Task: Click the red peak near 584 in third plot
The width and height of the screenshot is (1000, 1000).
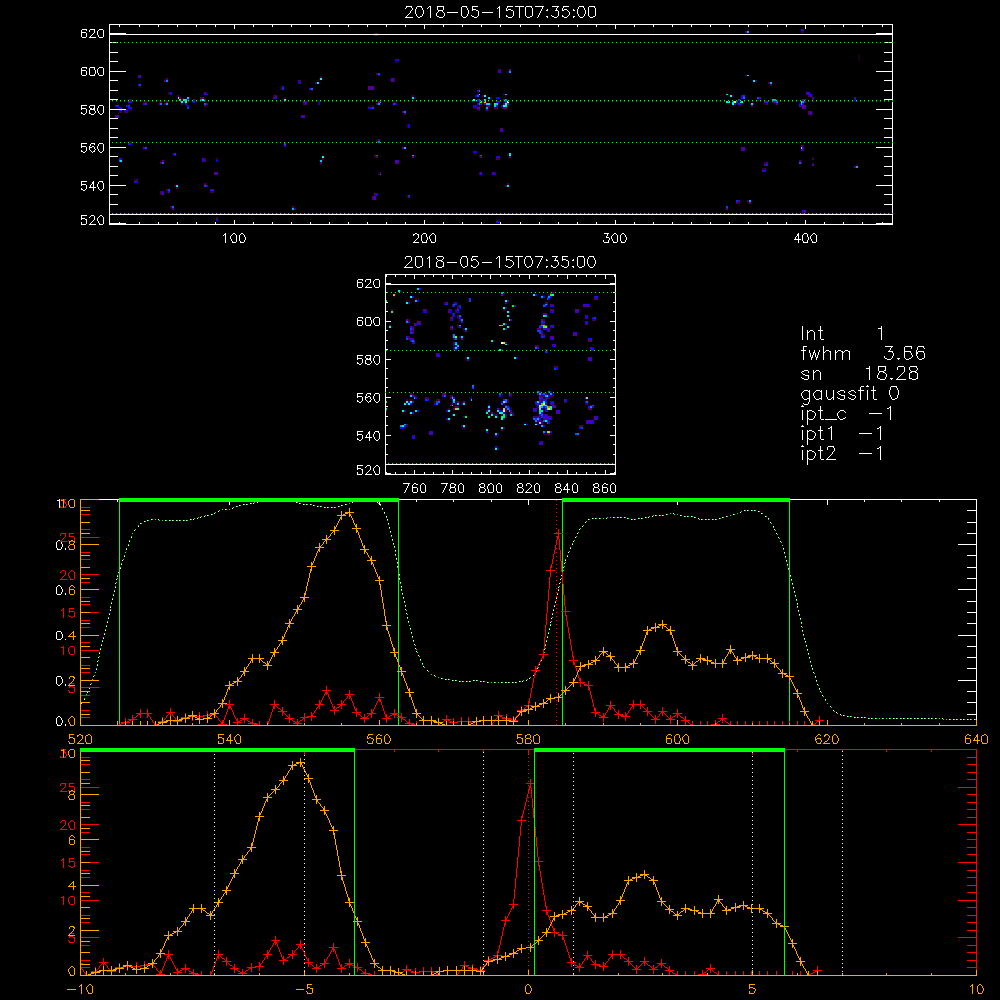Action: tap(559, 533)
